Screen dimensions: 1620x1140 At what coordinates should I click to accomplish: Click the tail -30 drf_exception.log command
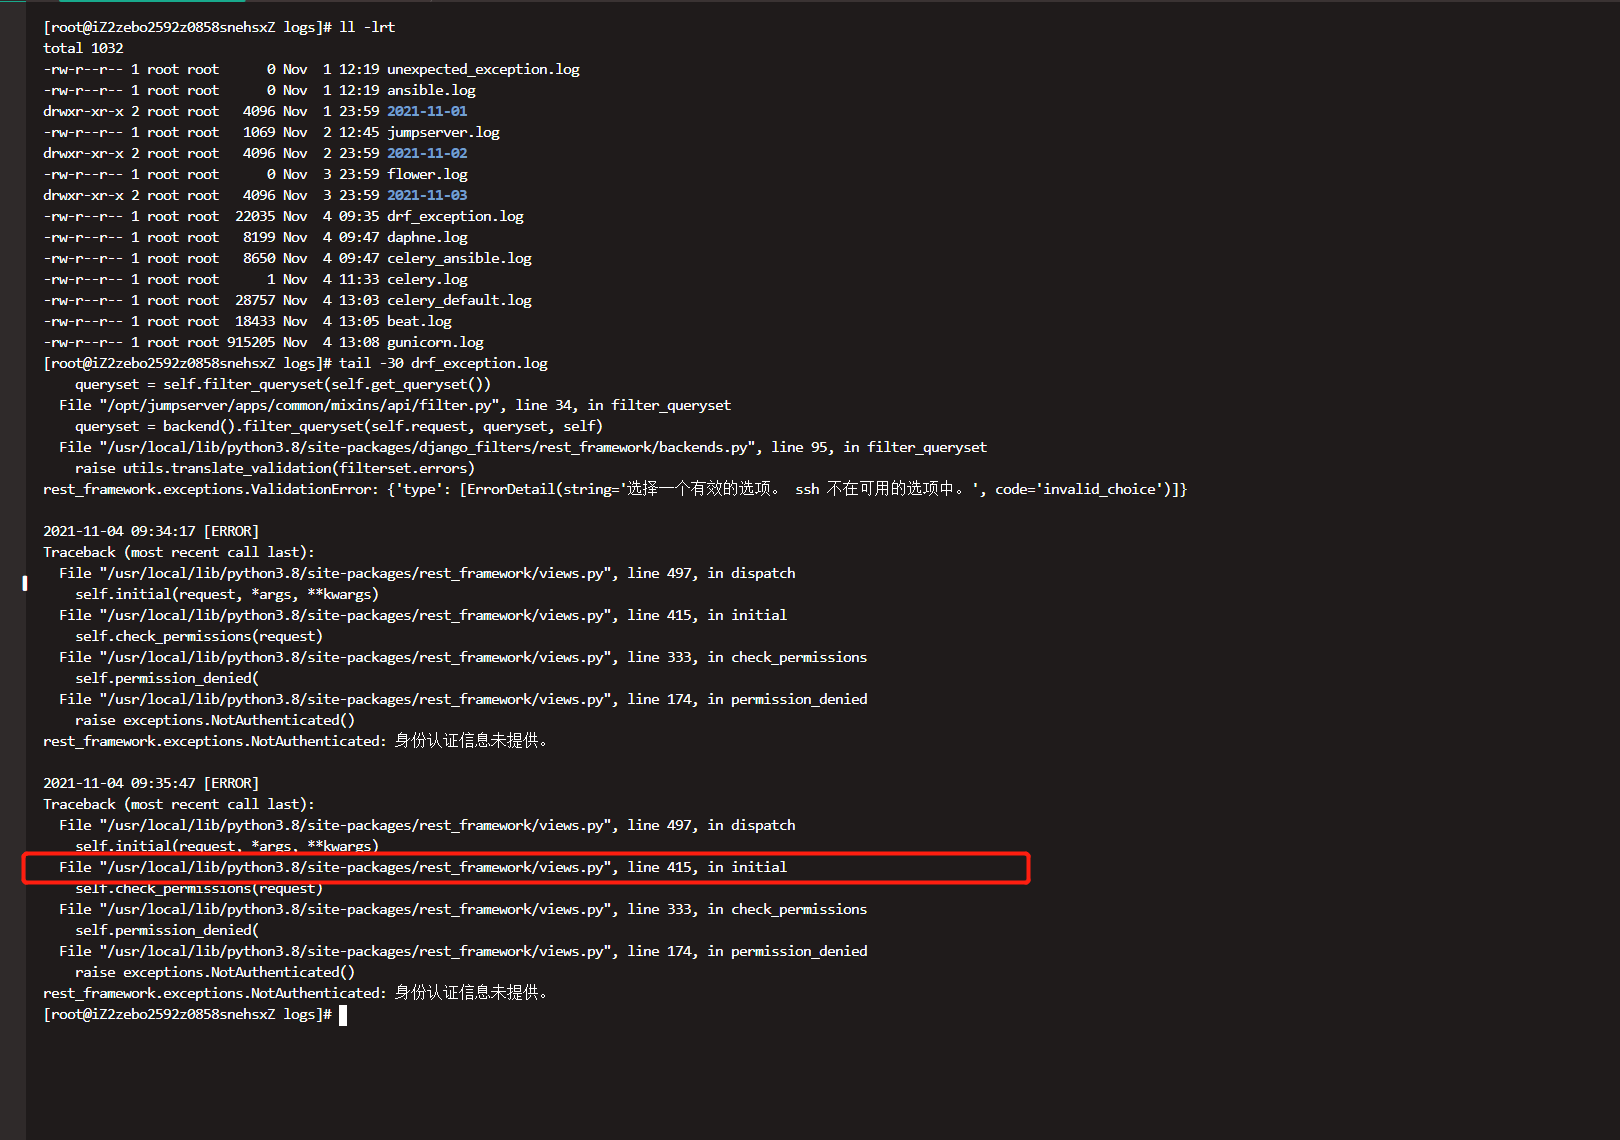(x=443, y=362)
